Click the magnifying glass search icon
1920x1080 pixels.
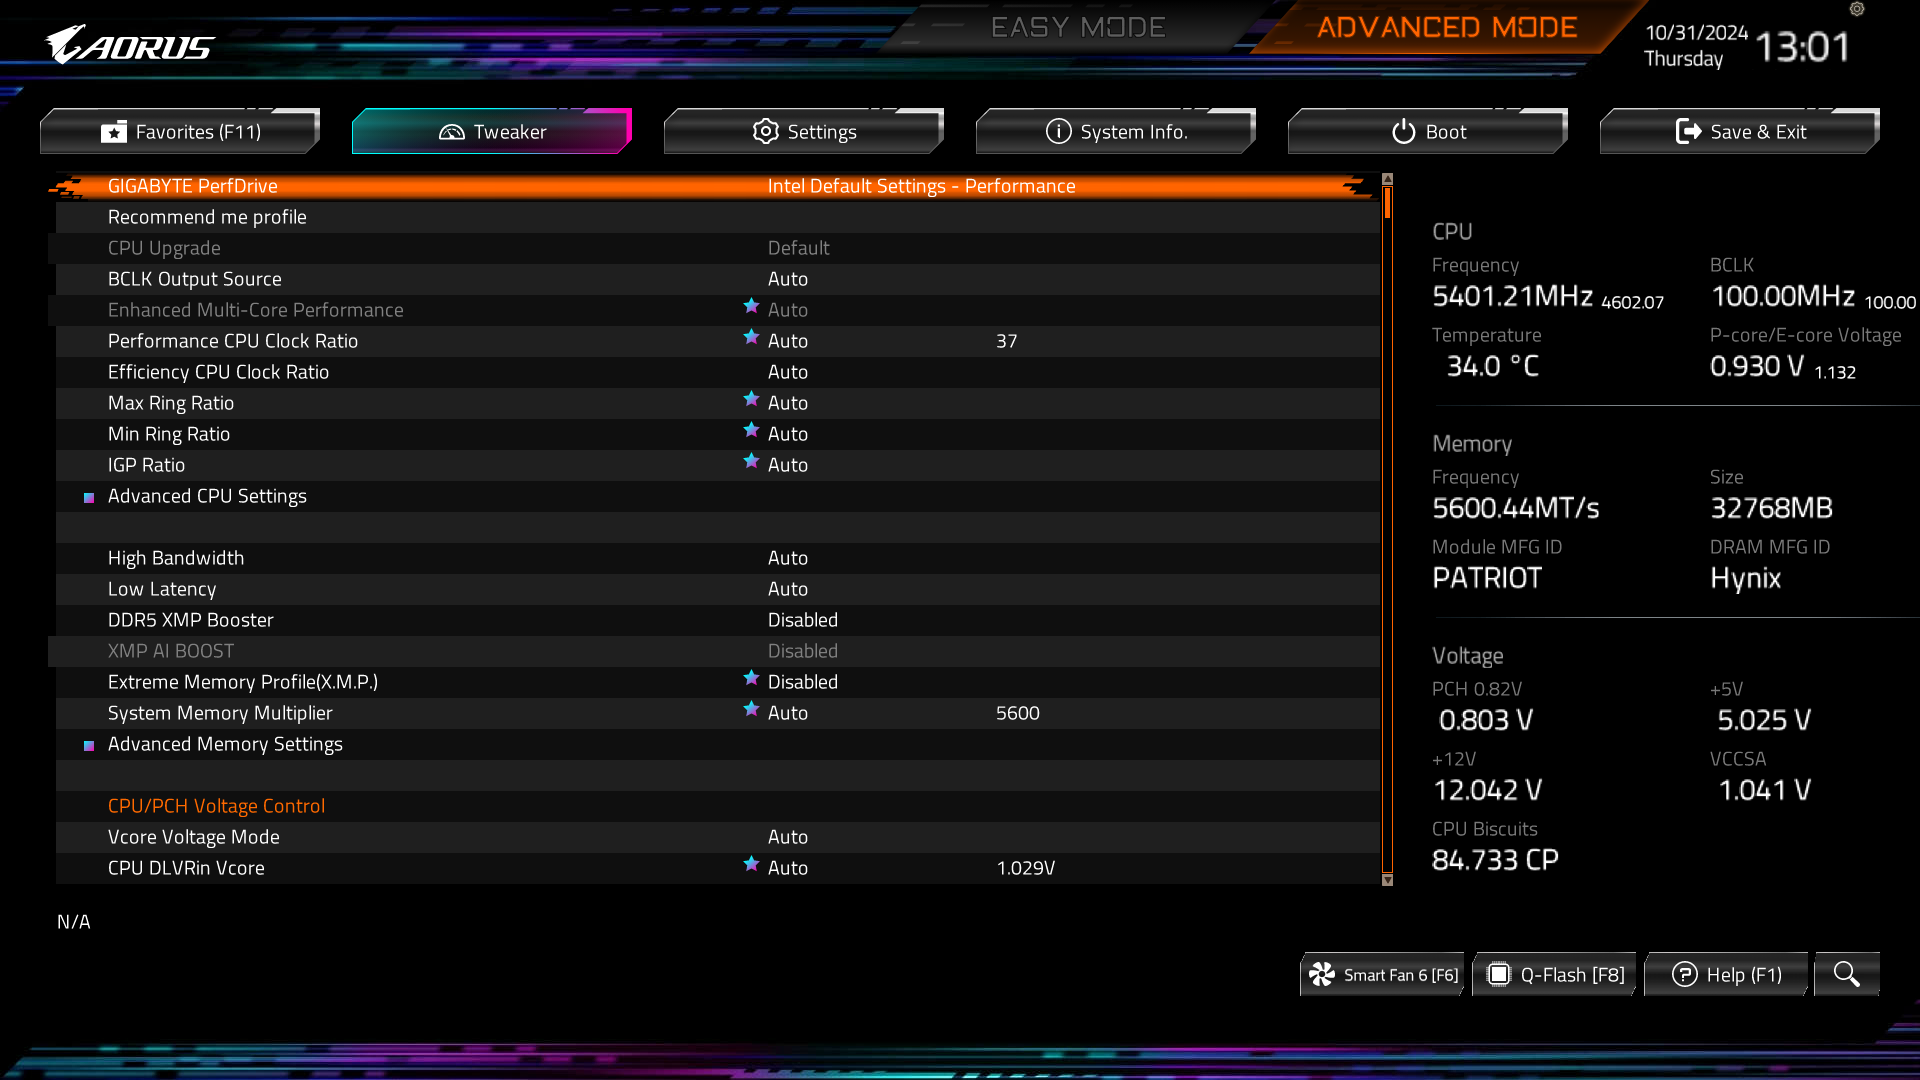pos(1846,974)
